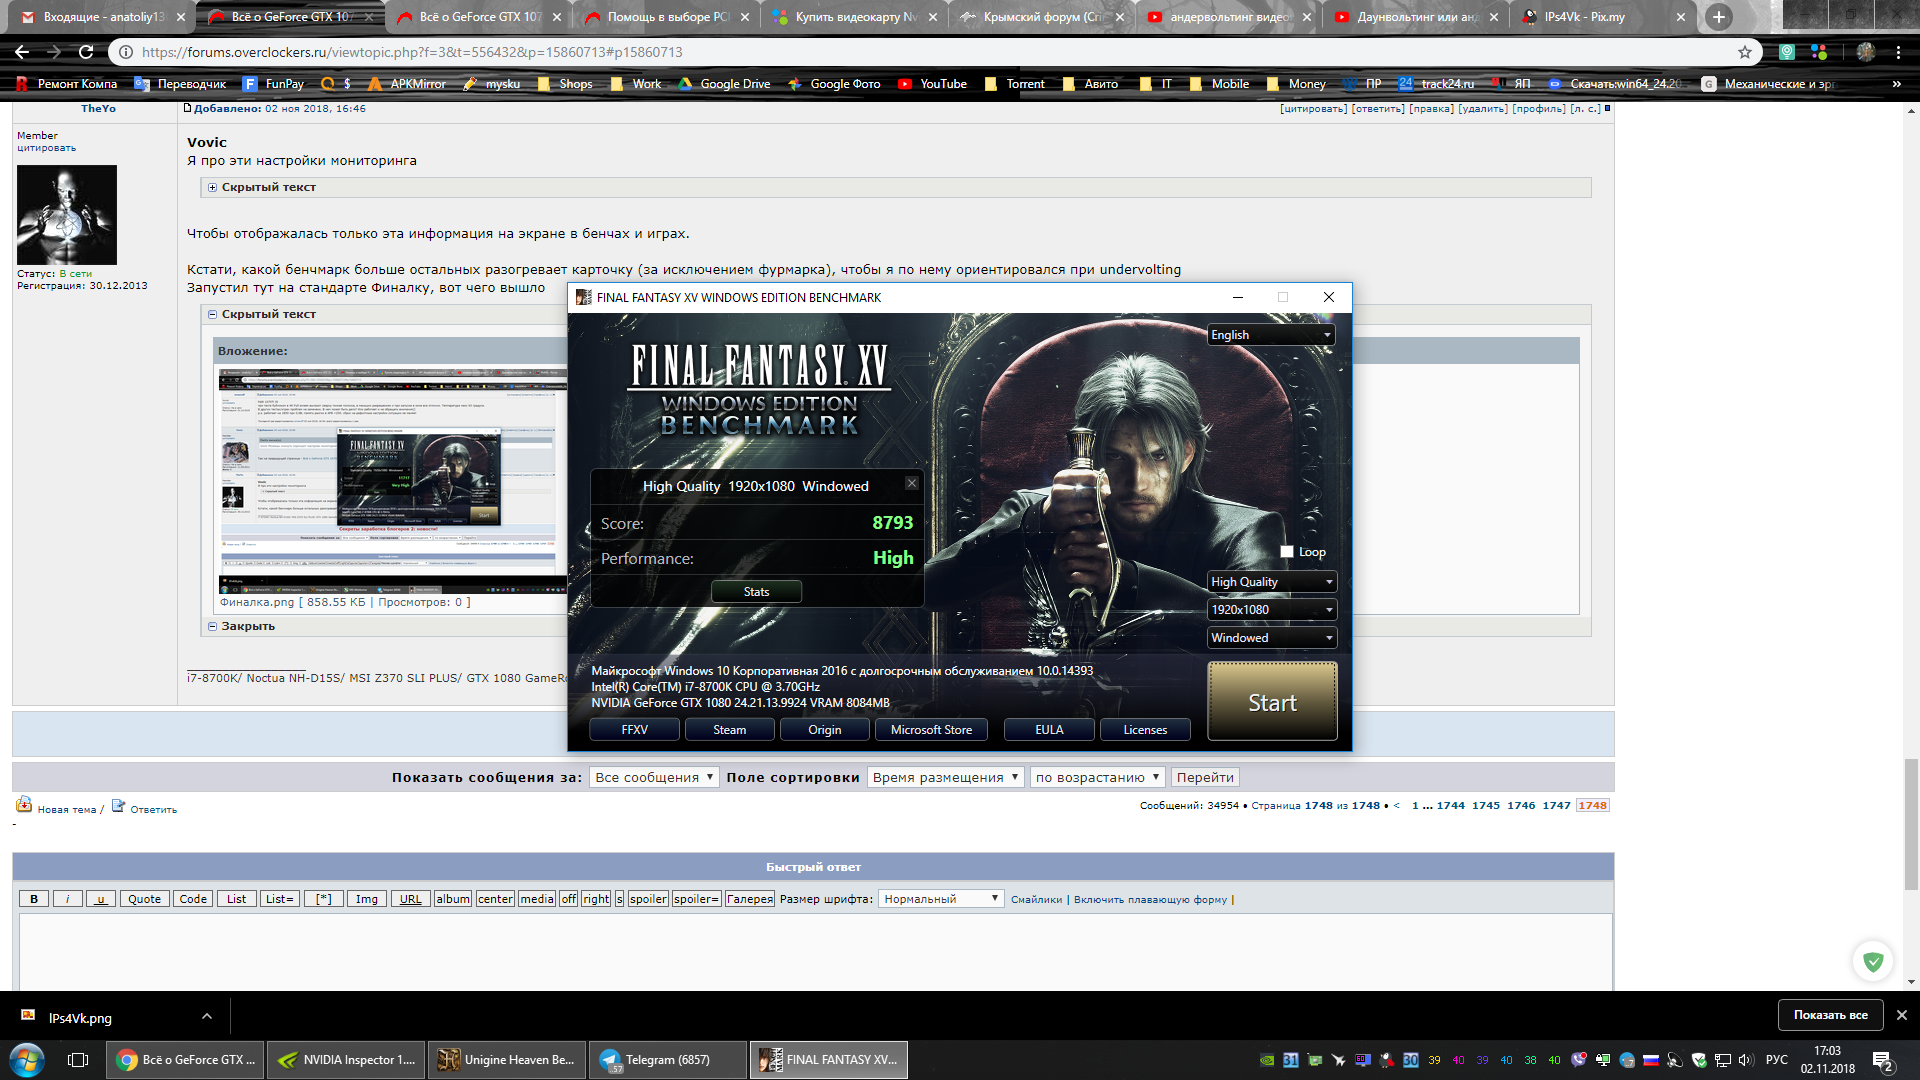This screenshot has width=1920, height=1080.
Task: Open NVIDIA Inspector from the taskbar
Action: point(348,1060)
